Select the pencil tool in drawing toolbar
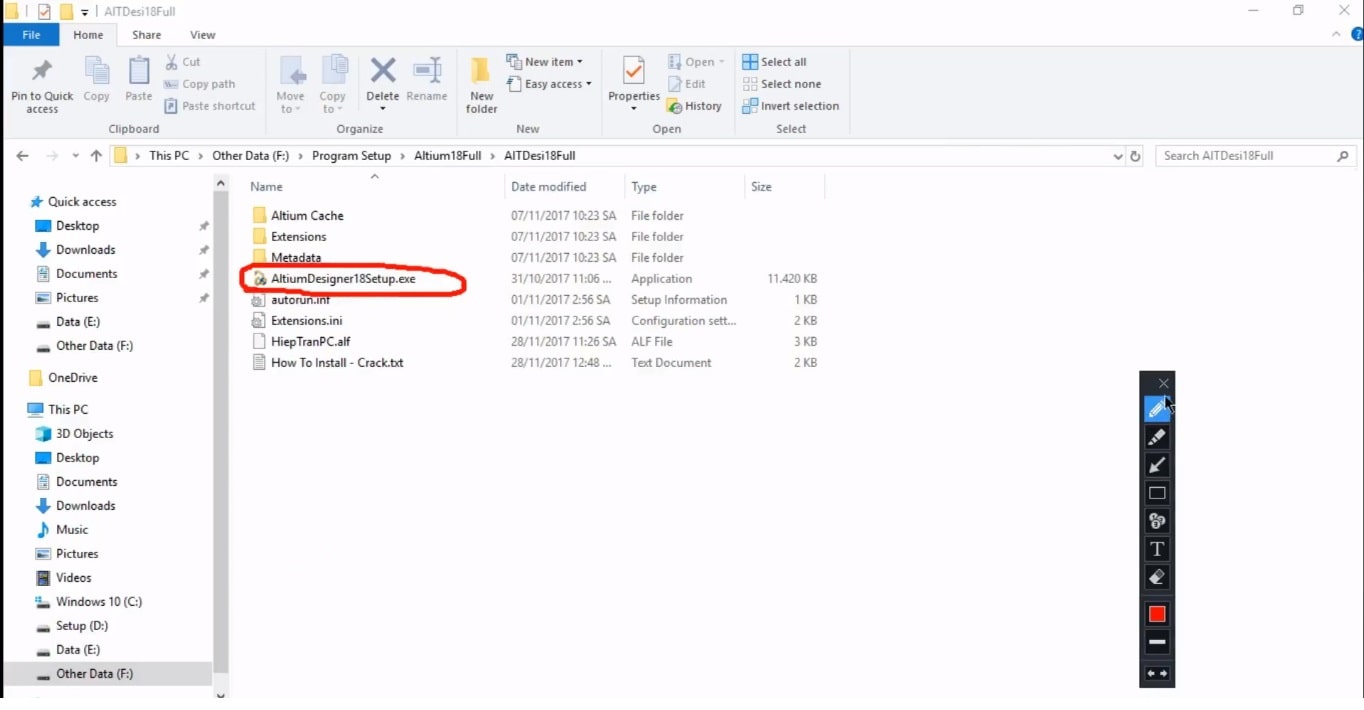1364x710 pixels. [1157, 409]
